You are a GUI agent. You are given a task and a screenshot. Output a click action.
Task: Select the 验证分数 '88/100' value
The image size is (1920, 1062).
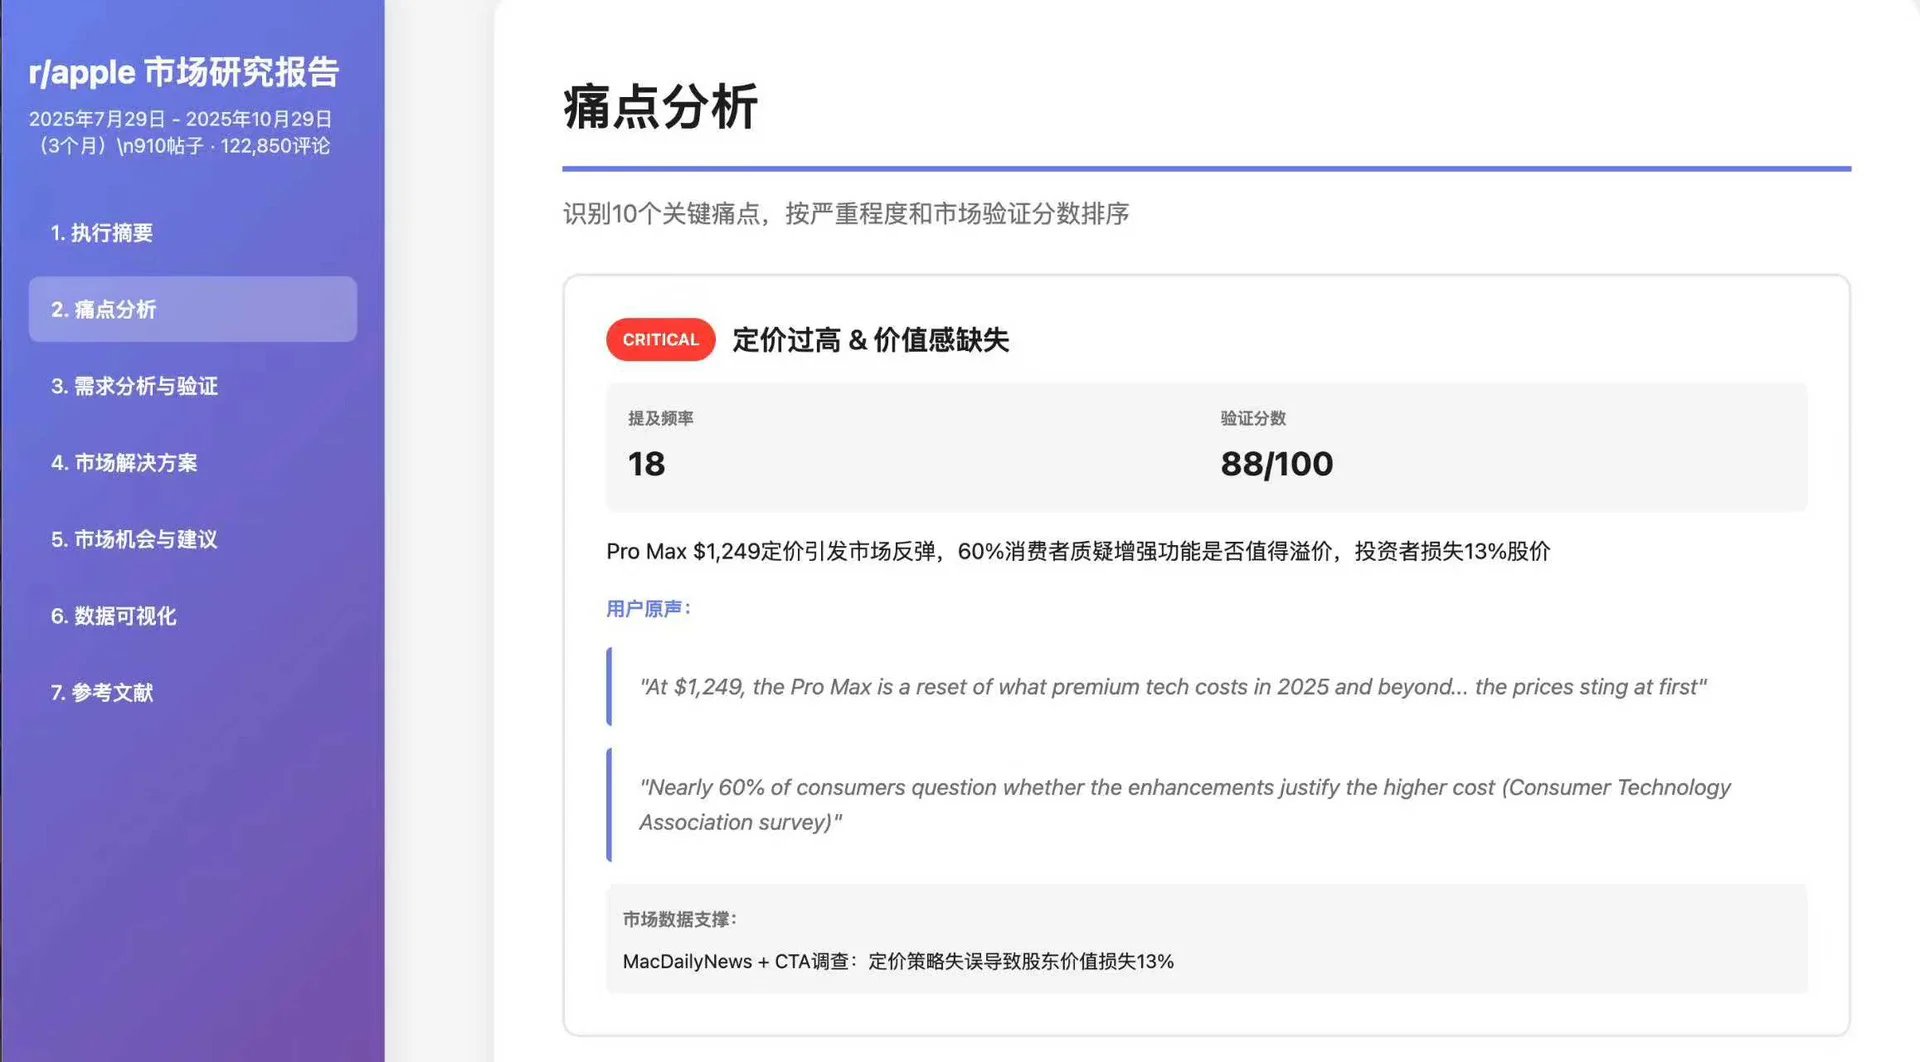[x=1276, y=463]
